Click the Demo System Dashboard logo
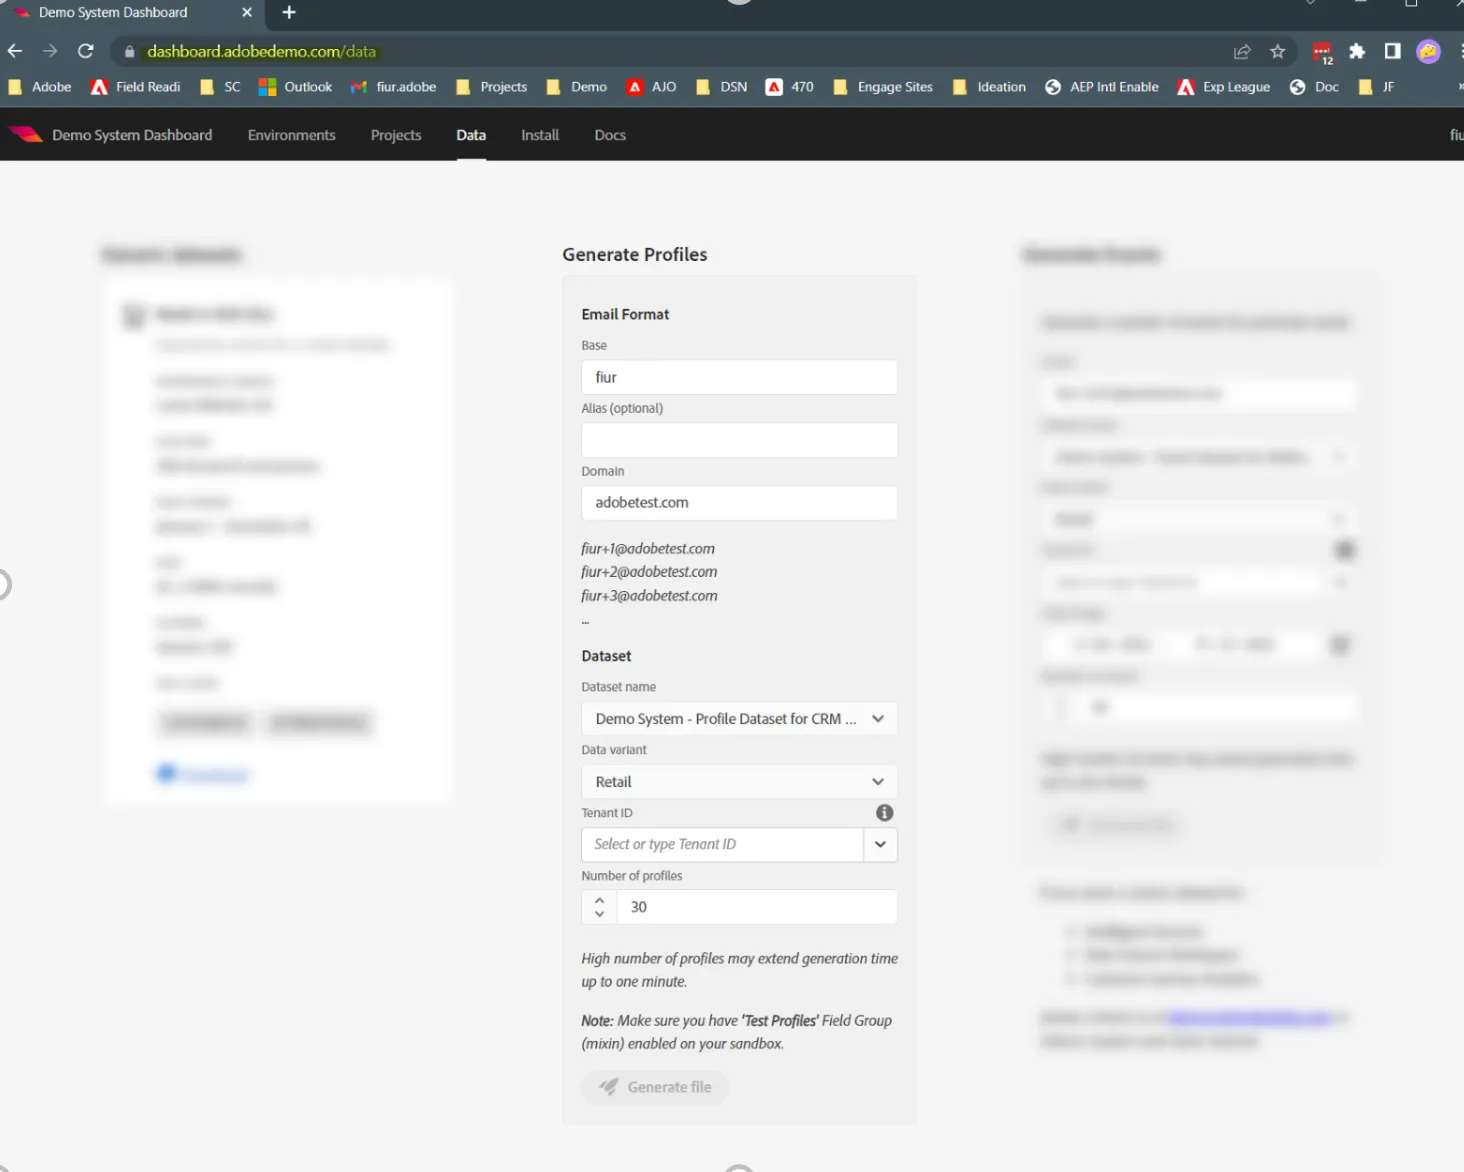Image resolution: width=1464 pixels, height=1172 pixels. (x=25, y=135)
